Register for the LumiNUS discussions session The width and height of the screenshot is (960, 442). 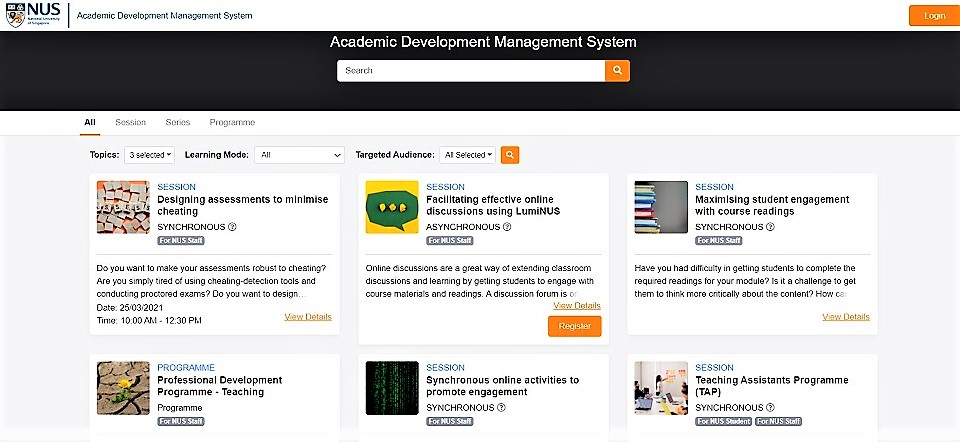coord(574,326)
